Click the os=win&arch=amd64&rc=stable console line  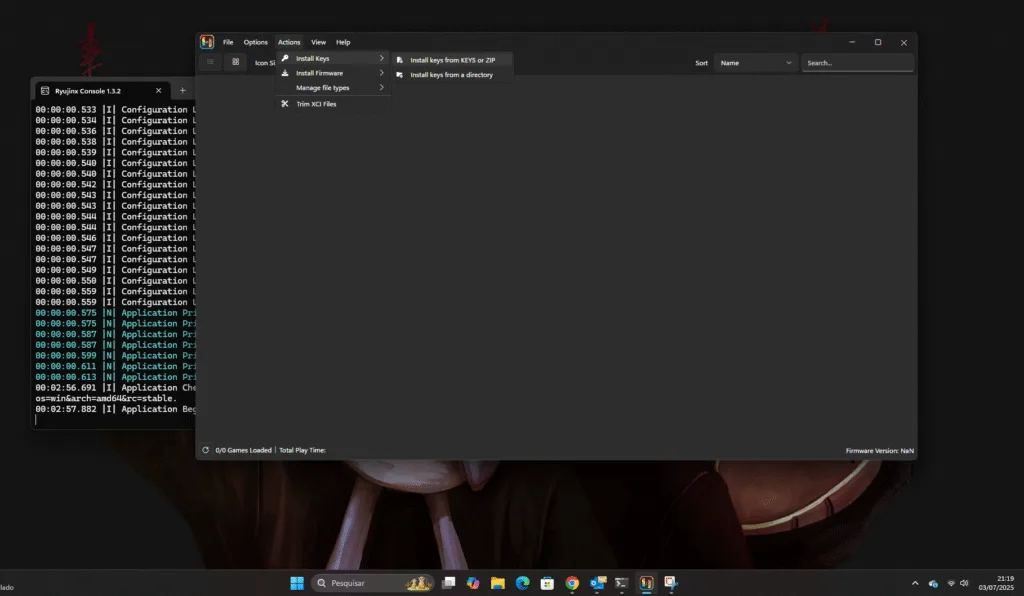pyautogui.click(x=106, y=398)
